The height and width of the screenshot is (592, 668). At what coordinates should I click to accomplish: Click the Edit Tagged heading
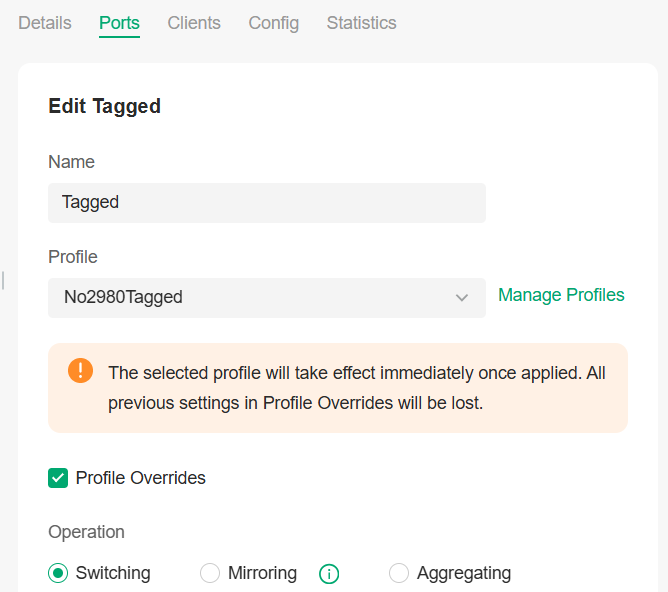click(x=105, y=106)
